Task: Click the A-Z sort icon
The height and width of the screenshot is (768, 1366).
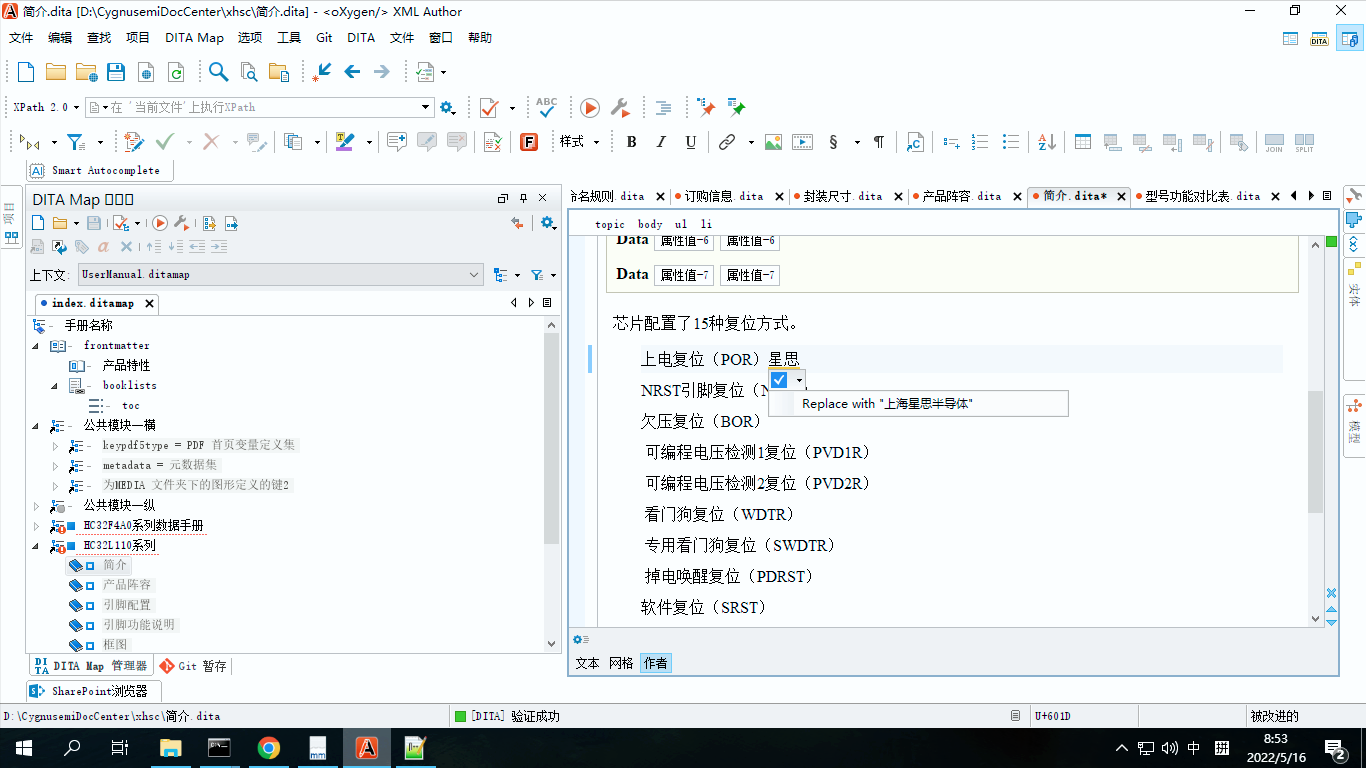Action: (1046, 142)
